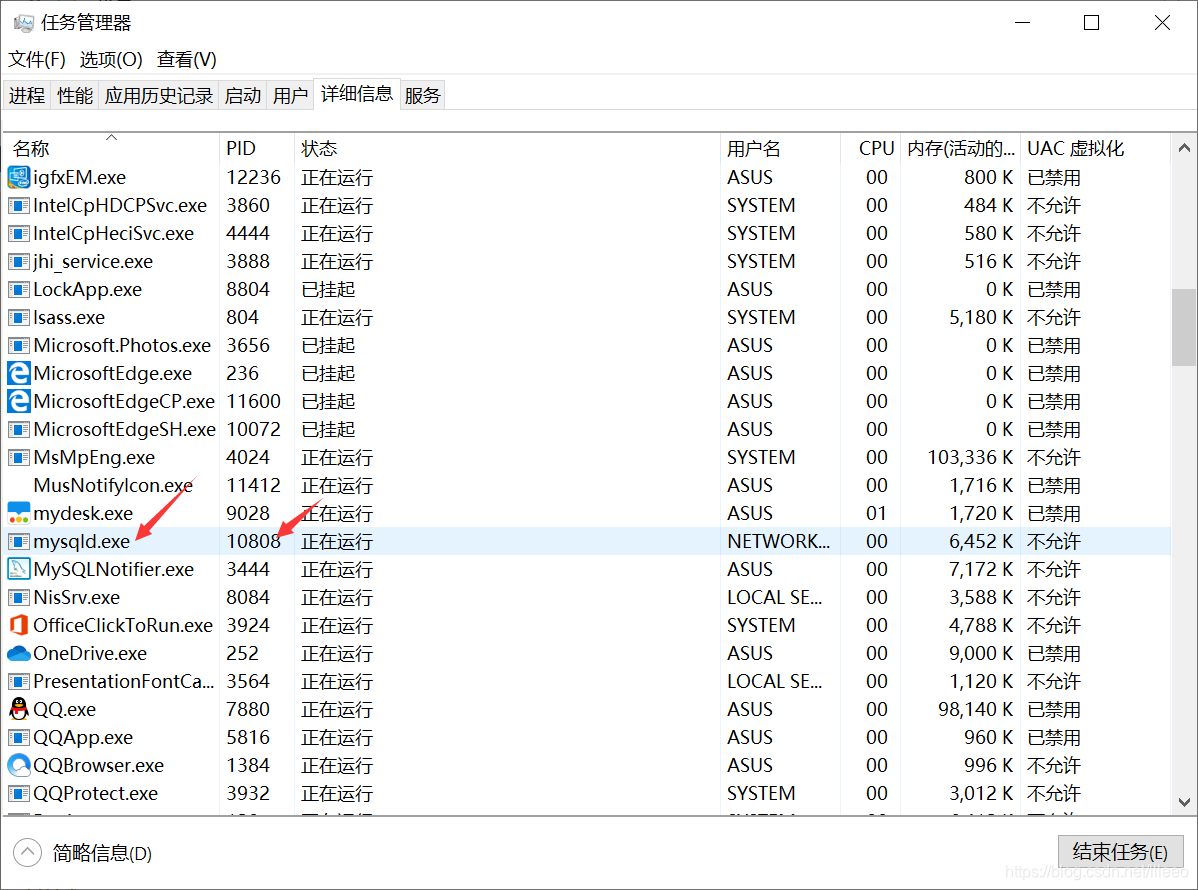Sort by the 名称 column header

(112, 148)
